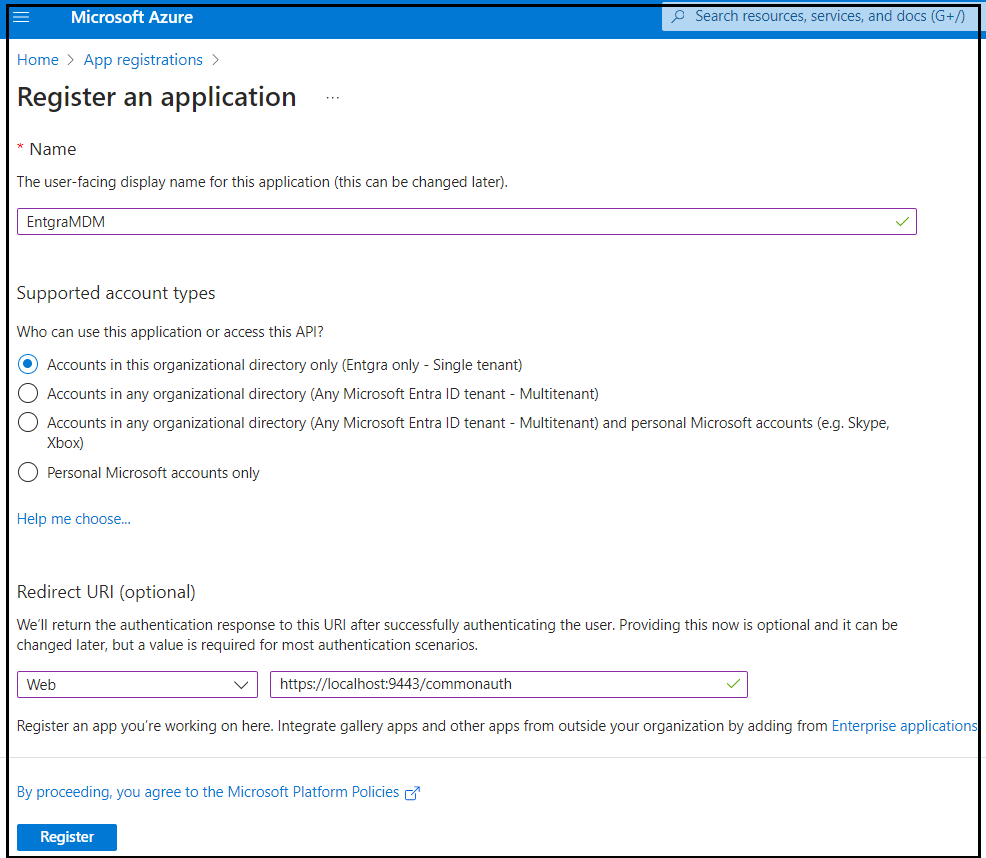The height and width of the screenshot is (858, 986).
Task: Click the Redirect URI commonauth input field
Action: click(x=509, y=684)
